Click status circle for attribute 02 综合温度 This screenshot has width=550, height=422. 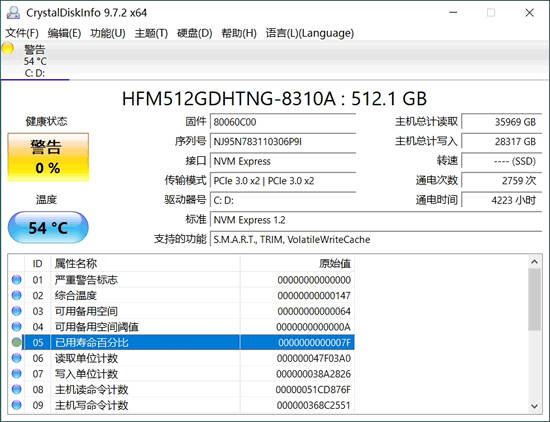tap(16, 295)
